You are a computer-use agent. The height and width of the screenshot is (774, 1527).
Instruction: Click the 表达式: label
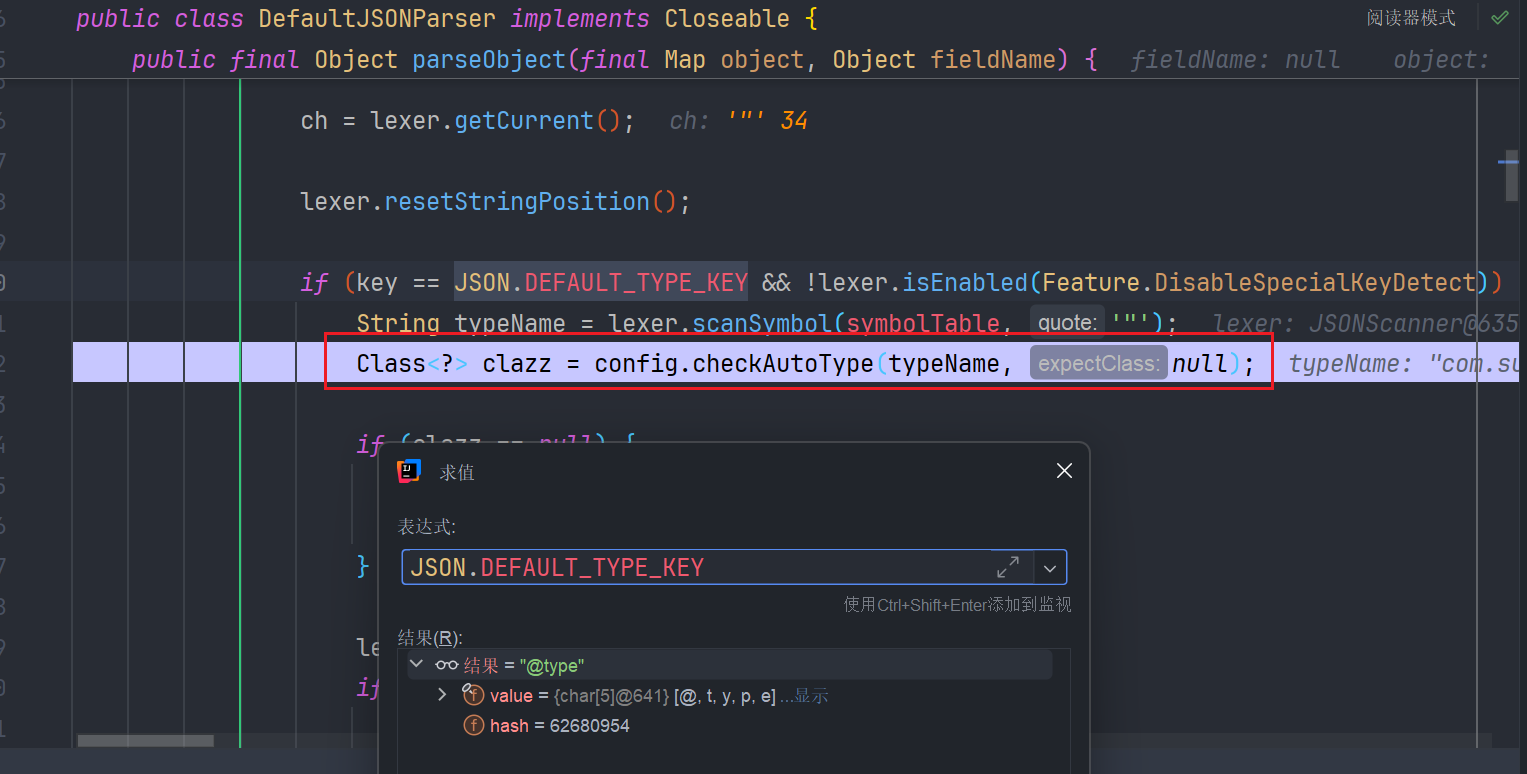pos(427,527)
